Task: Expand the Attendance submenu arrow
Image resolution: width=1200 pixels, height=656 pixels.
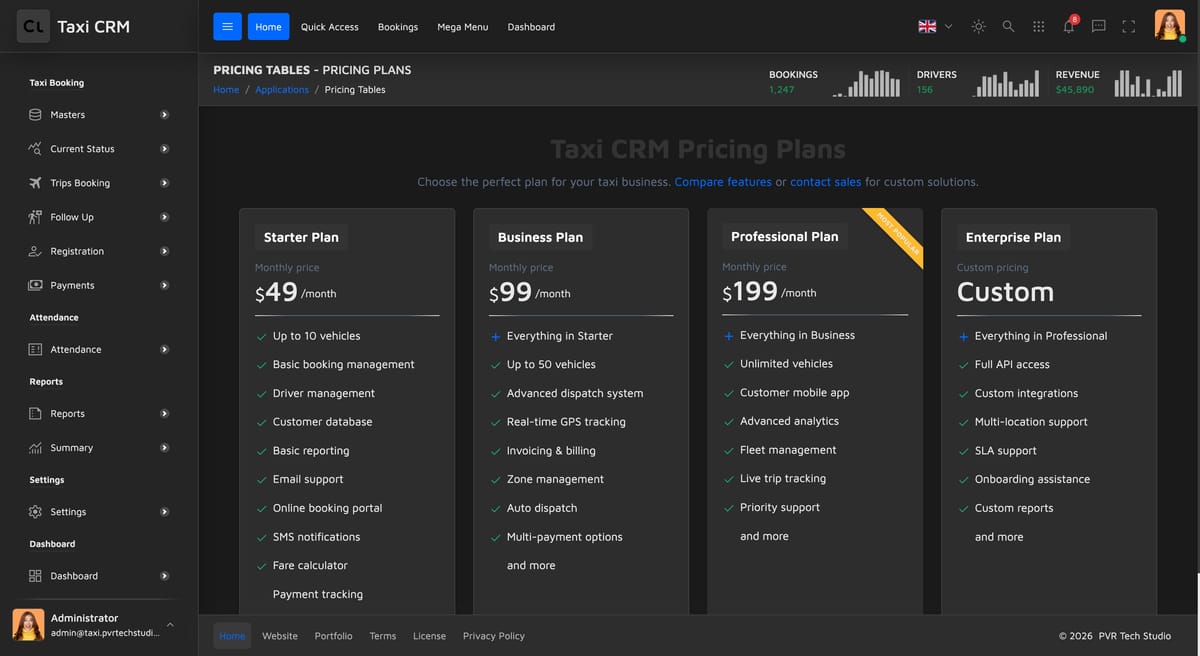Action: pos(164,349)
